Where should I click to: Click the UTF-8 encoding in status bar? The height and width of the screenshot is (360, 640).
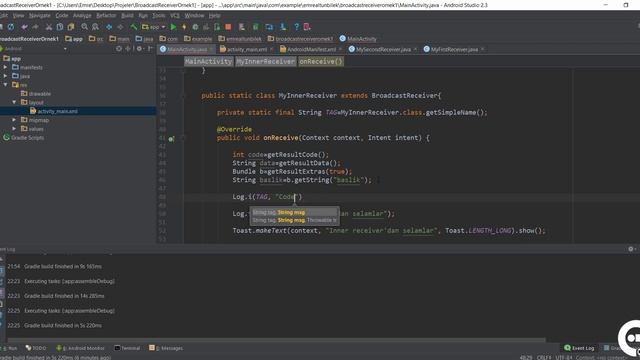point(564,358)
